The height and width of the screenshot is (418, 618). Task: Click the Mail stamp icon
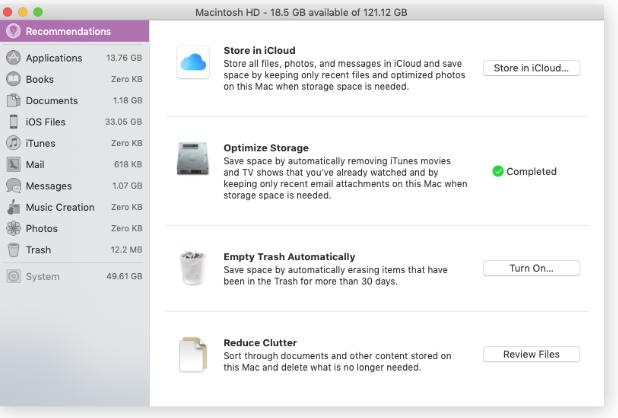13,164
